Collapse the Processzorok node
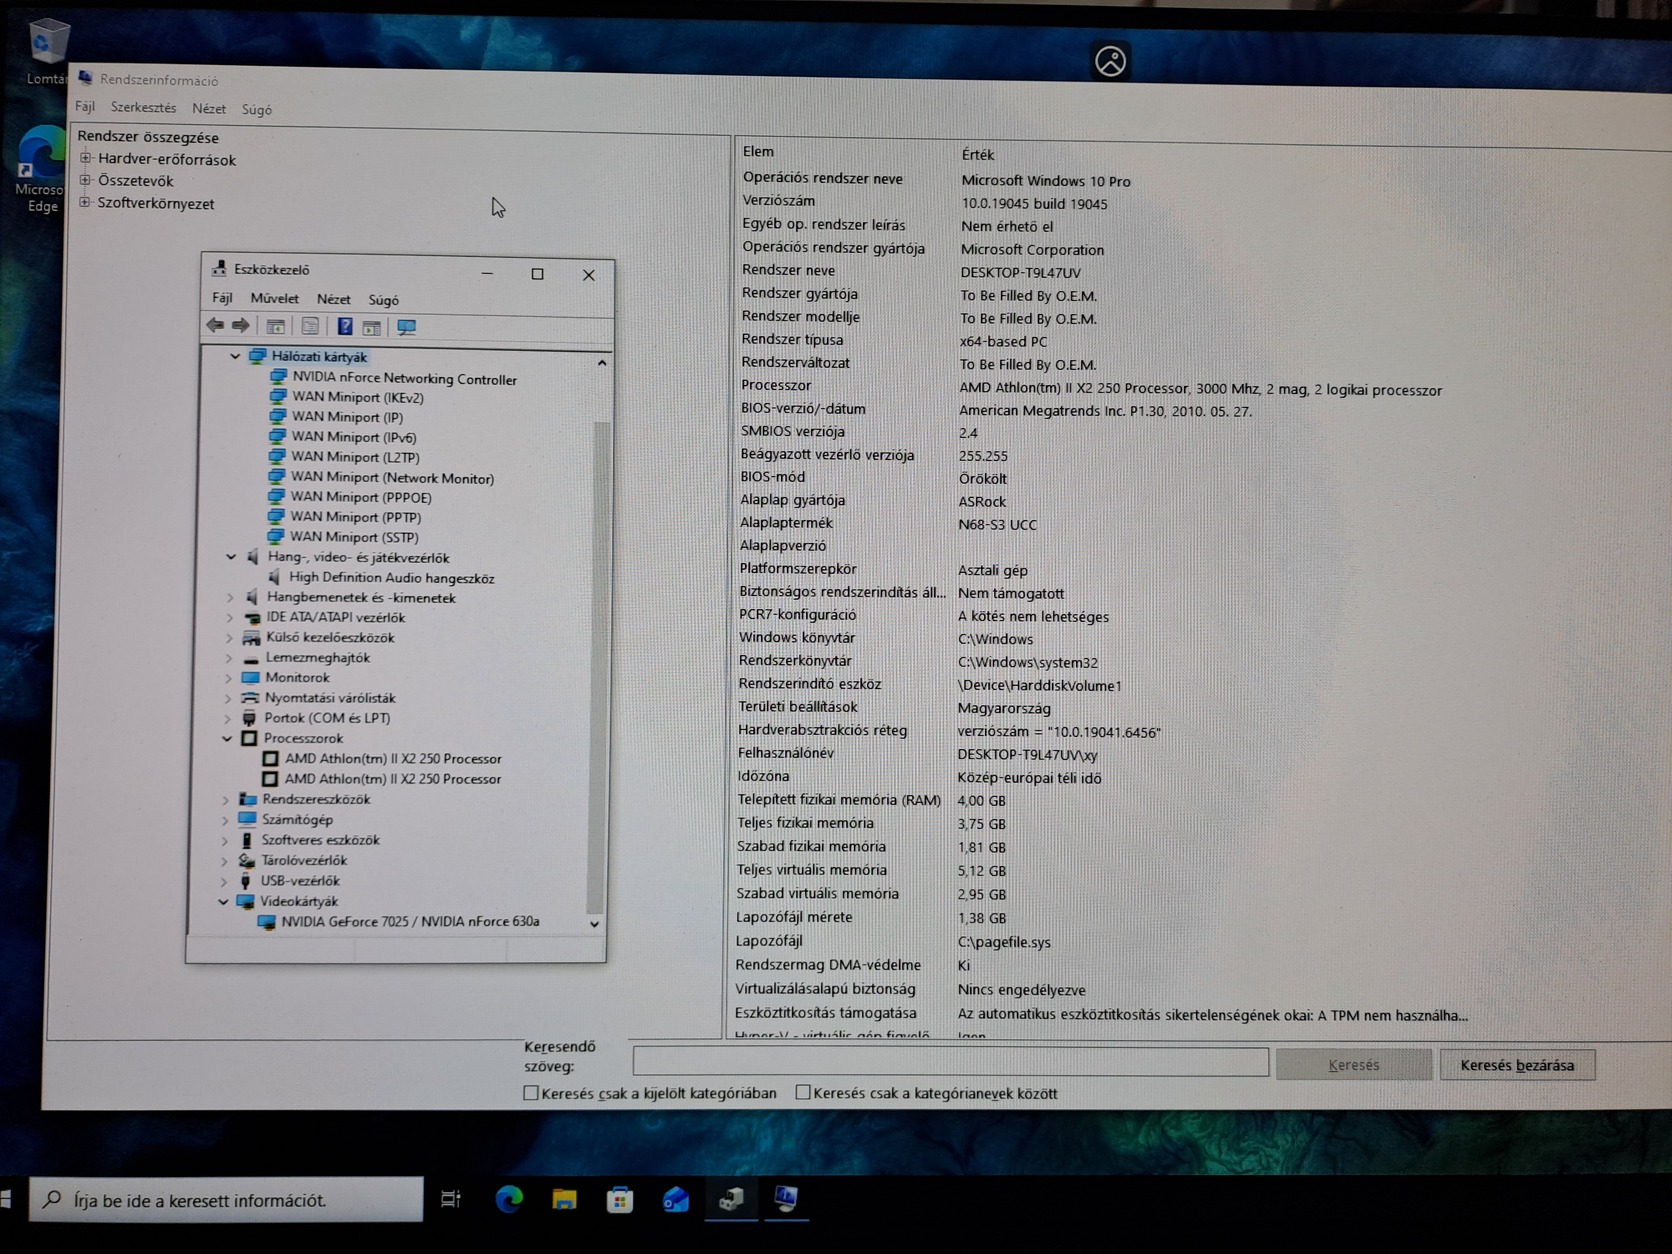 (228, 739)
